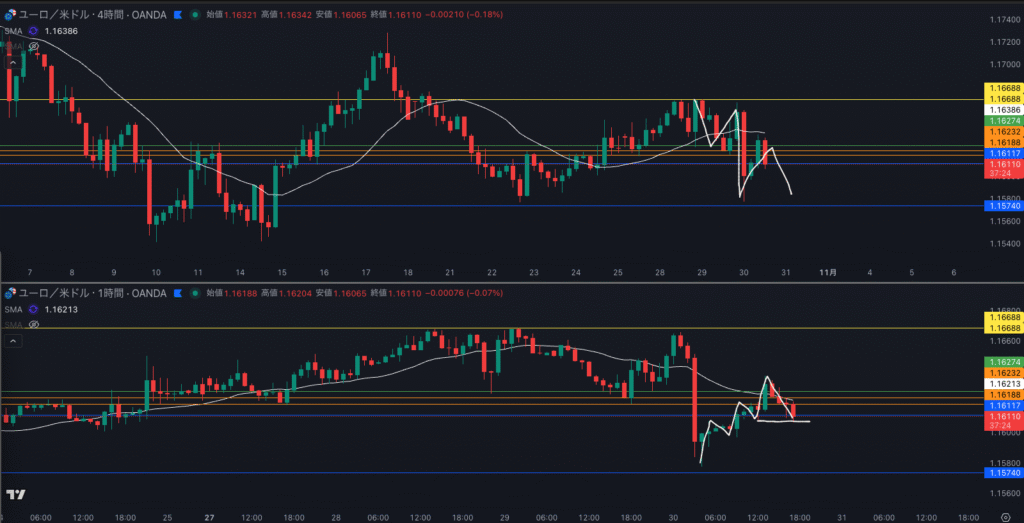
Task: Collapse the indicator legend in the 4-hour chart
Action: 13,62
